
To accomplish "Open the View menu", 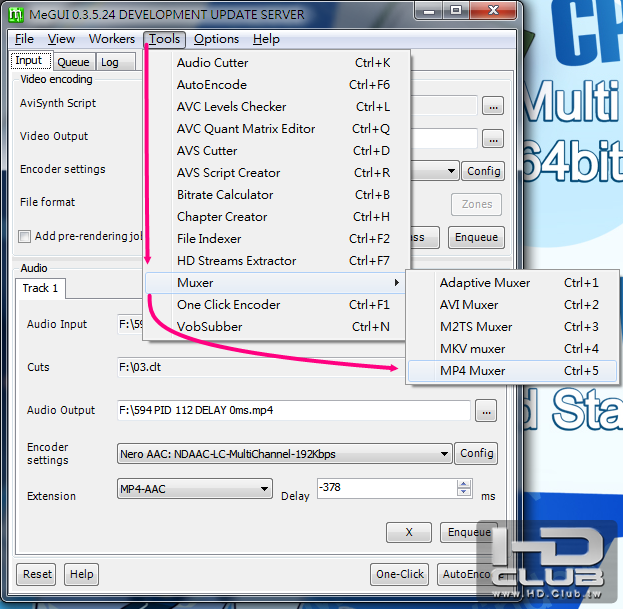I will 61,39.
